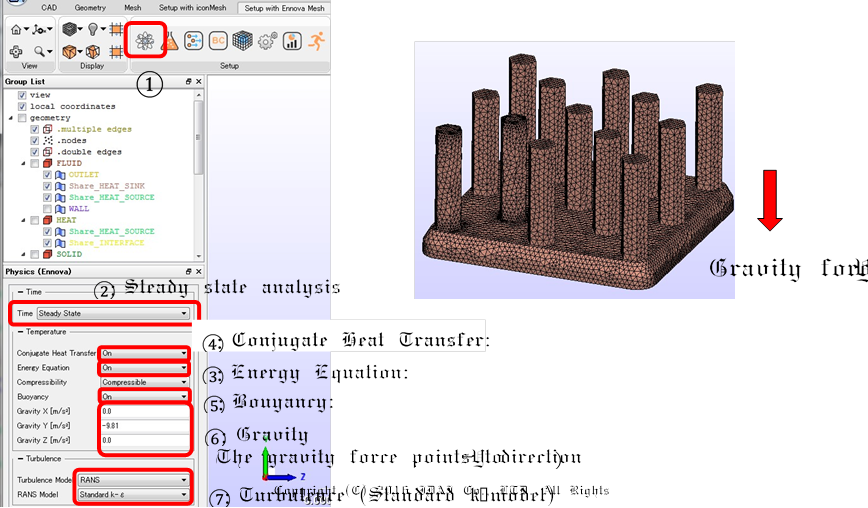Click the chart report icon in Setup
868x508 pixels.
pyautogui.click(x=292, y=41)
